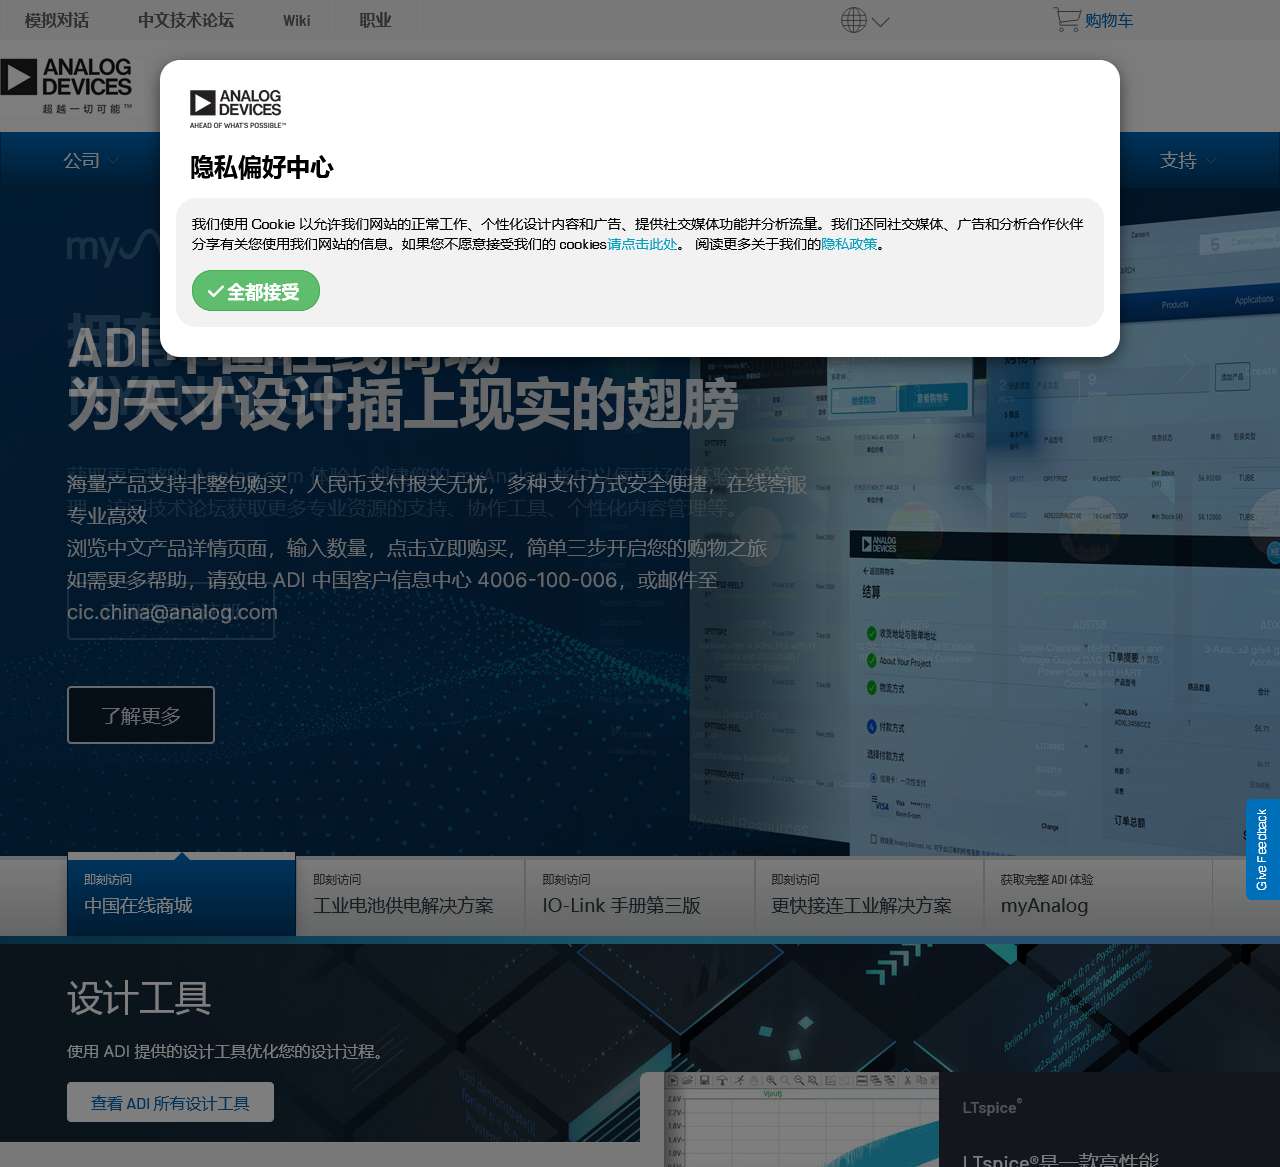Select the 更快接连工业解决方案 tab

click(869, 895)
